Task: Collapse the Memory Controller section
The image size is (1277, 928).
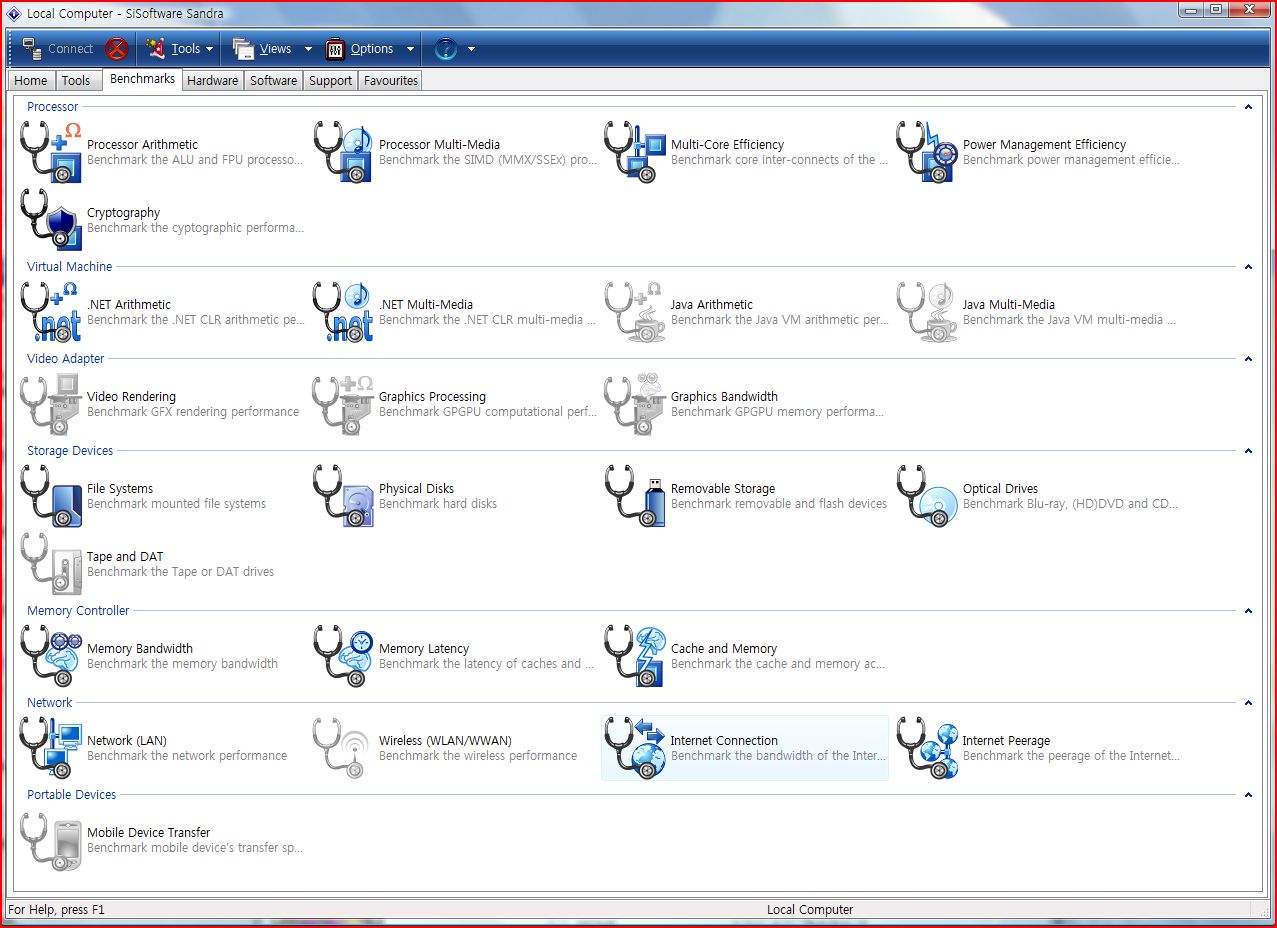Action: 1248,611
